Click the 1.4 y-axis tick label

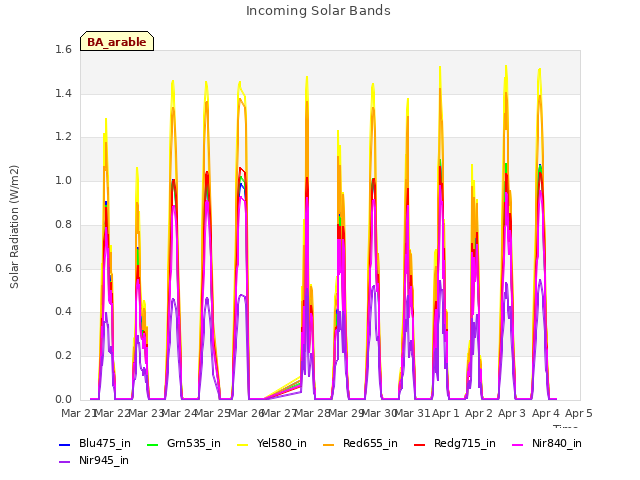(x=63, y=94)
